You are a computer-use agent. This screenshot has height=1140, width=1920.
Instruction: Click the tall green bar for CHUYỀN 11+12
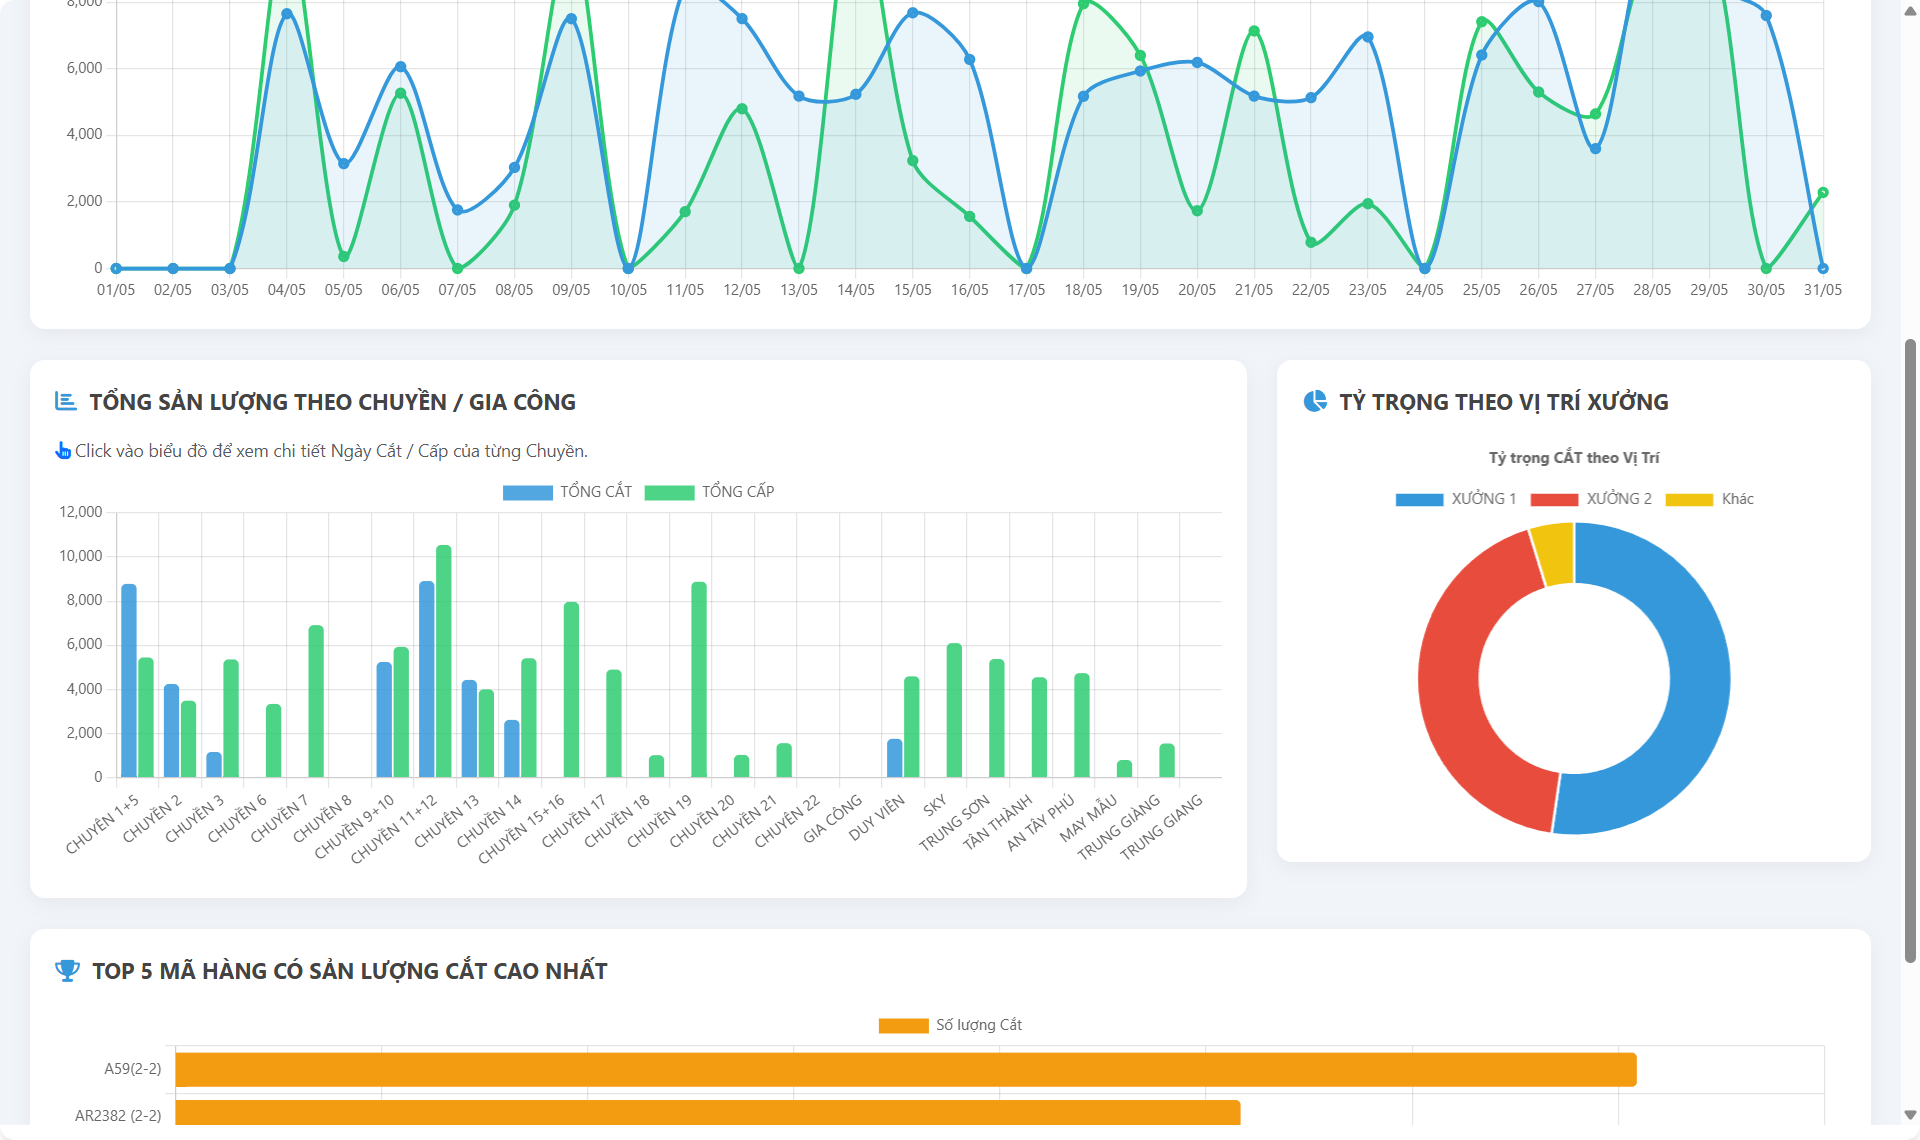[x=444, y=661]
